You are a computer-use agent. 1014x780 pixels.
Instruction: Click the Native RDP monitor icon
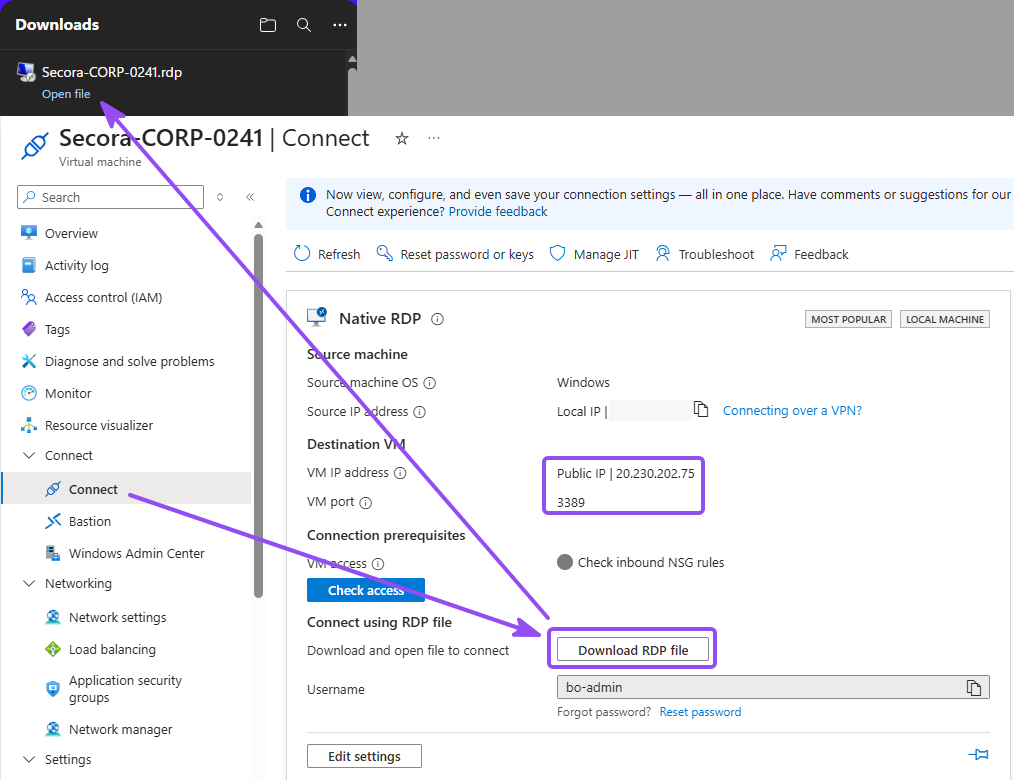317,317
